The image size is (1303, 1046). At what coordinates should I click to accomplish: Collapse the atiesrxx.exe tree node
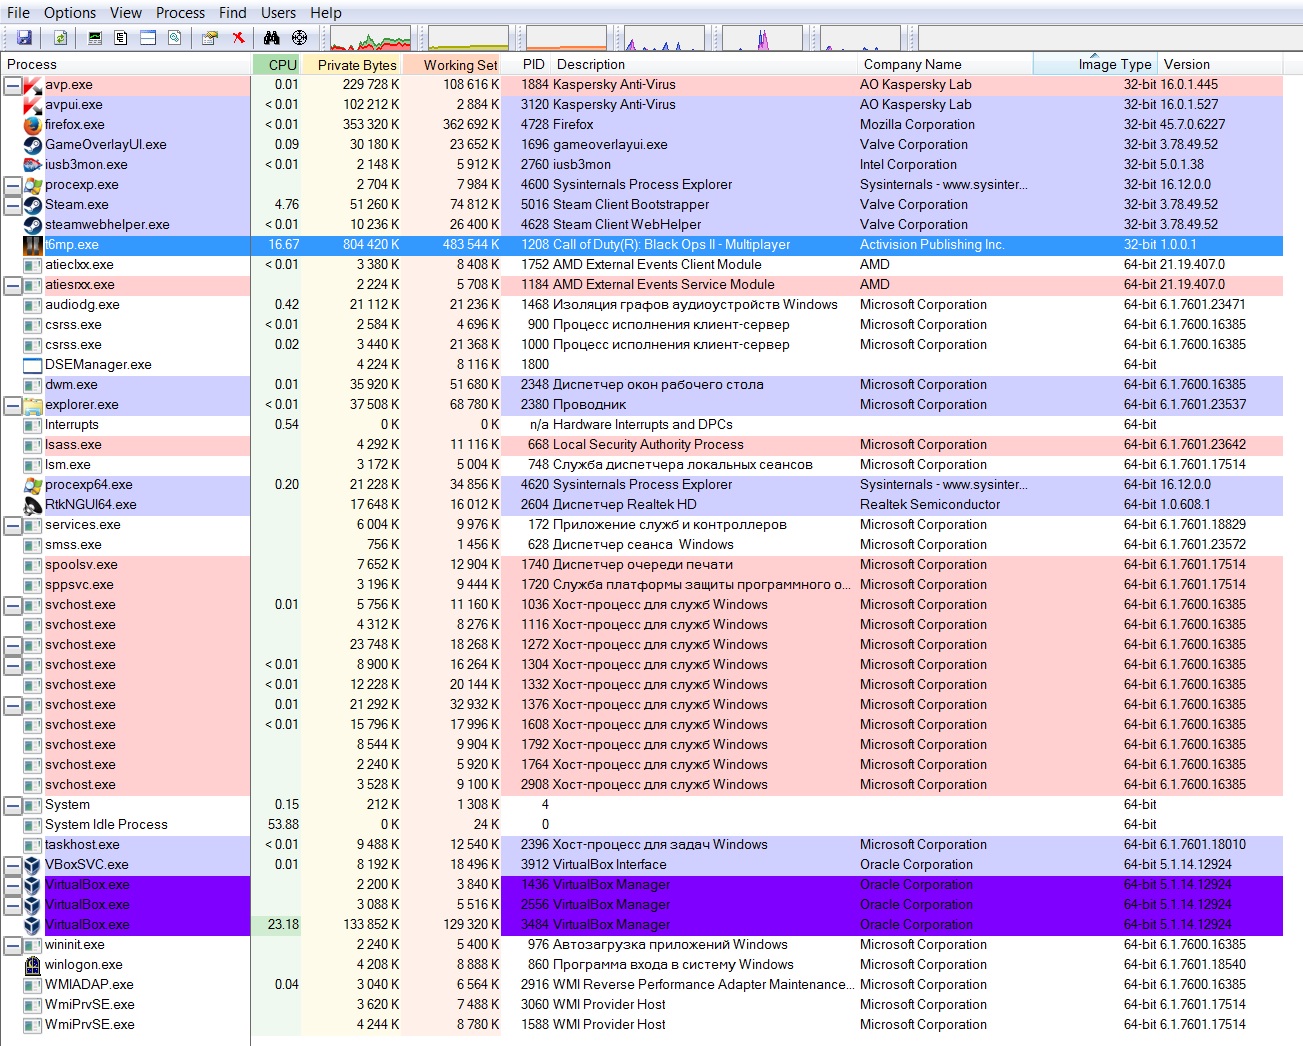click(12, 285)
